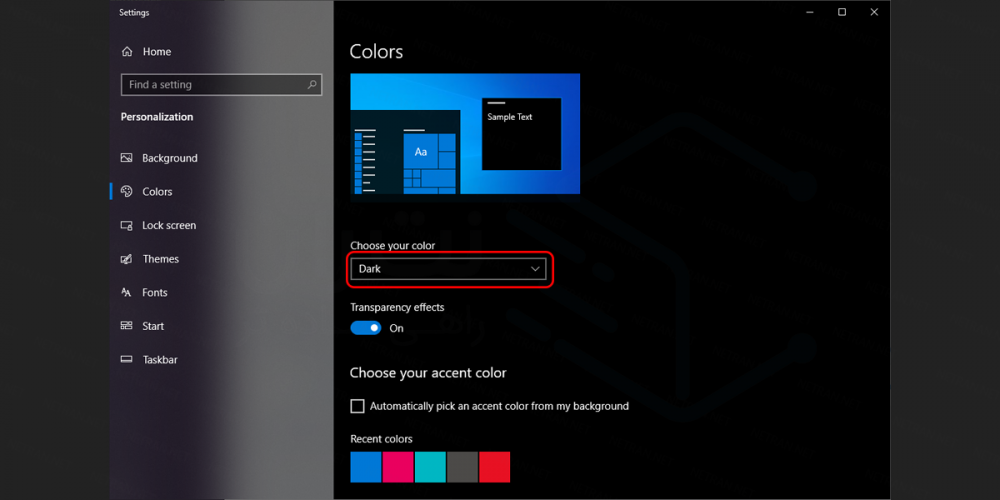This screenshot has width=1000, height=500.
Task: Click the Lock screen icon
Action: pos(127,226)
